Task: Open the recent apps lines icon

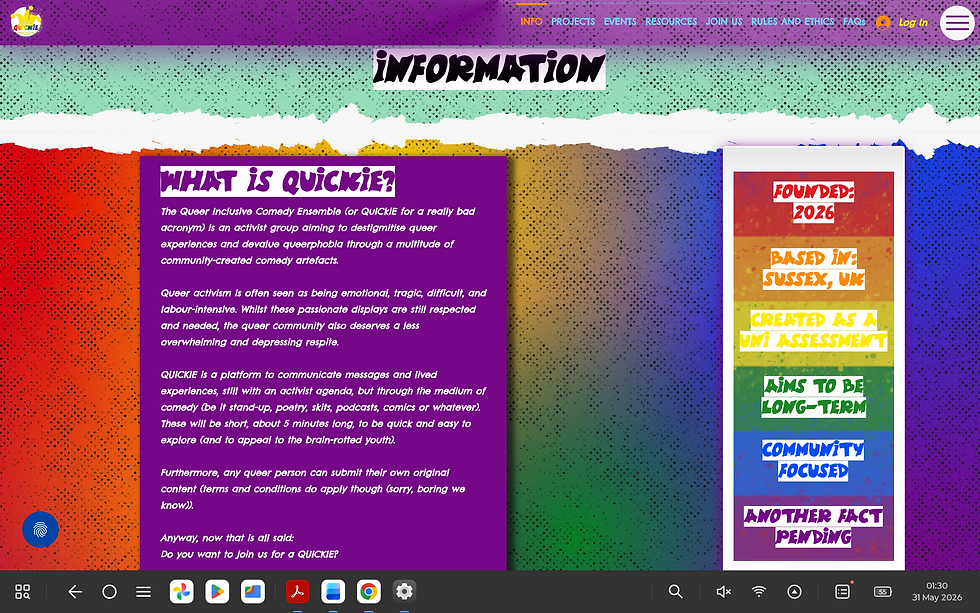Action: [x=144, y=592]
